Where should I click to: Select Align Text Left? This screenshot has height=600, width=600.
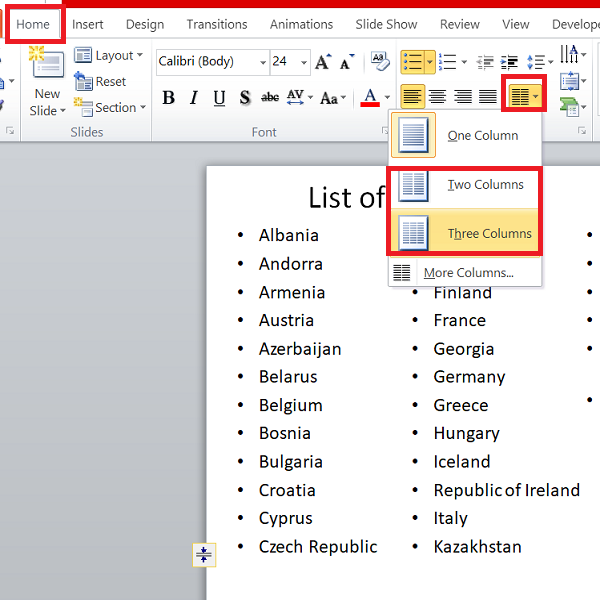click(x=412, y=96)
